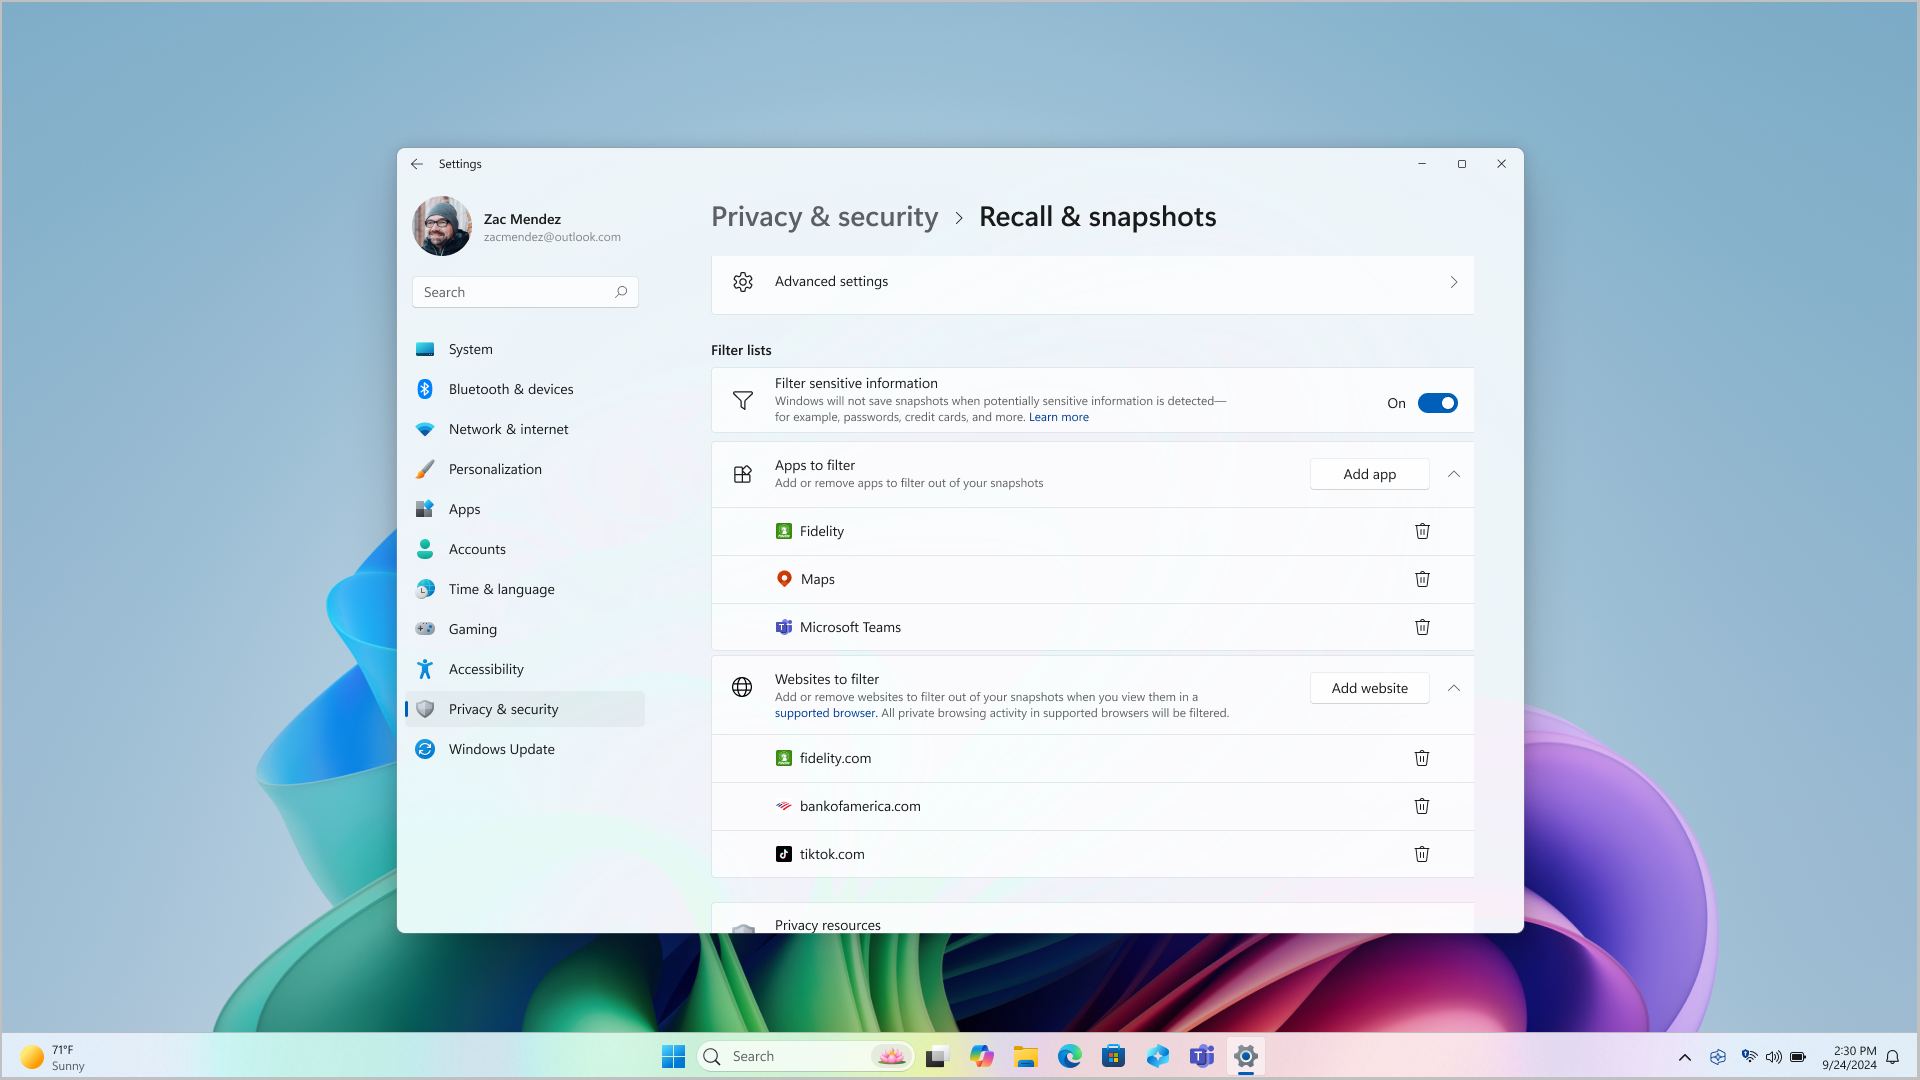Toggle Filter sensitive information switch off
1920x1080 pixels.
1437,402
